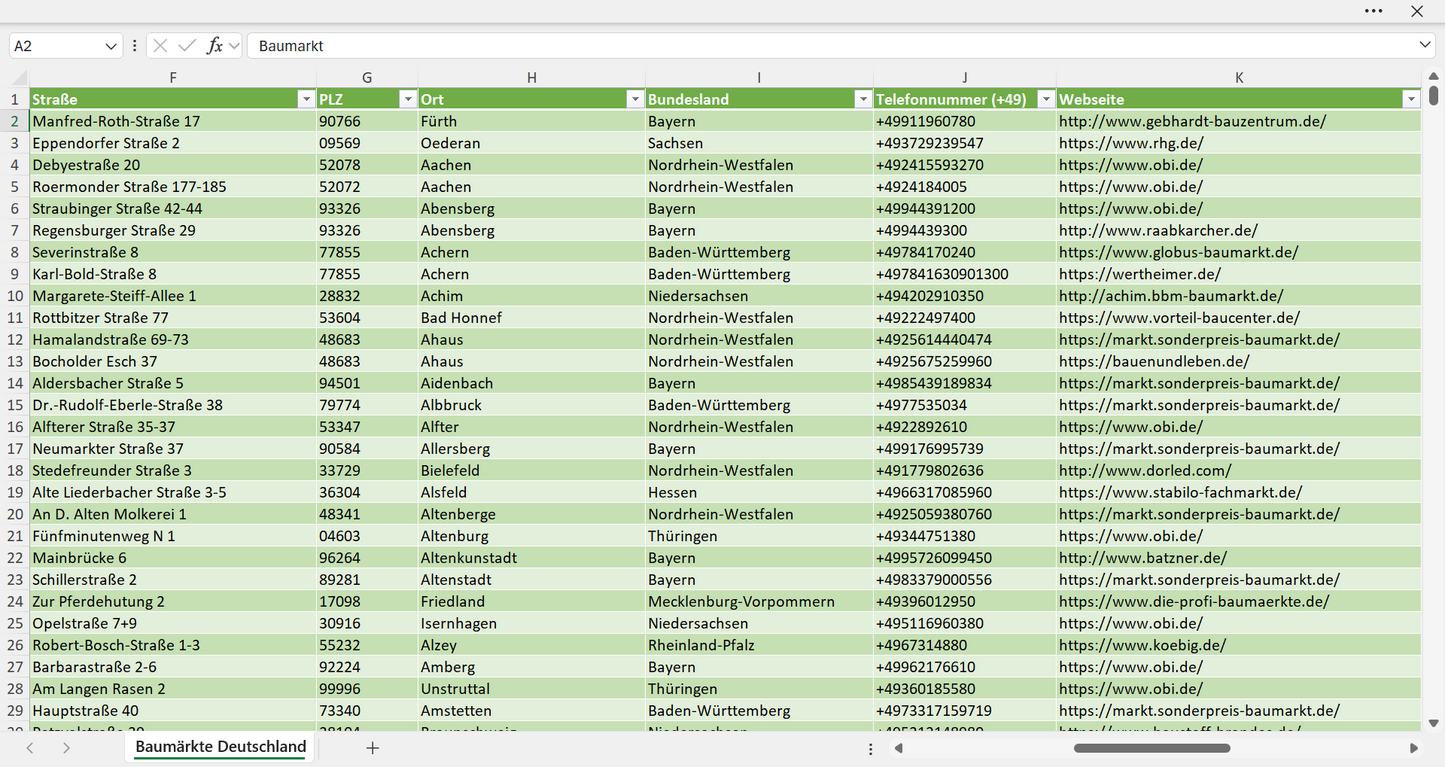The image size is (1445, 767).
Task: Add a new sheet with the plus icon
Action: click(372, 747)
